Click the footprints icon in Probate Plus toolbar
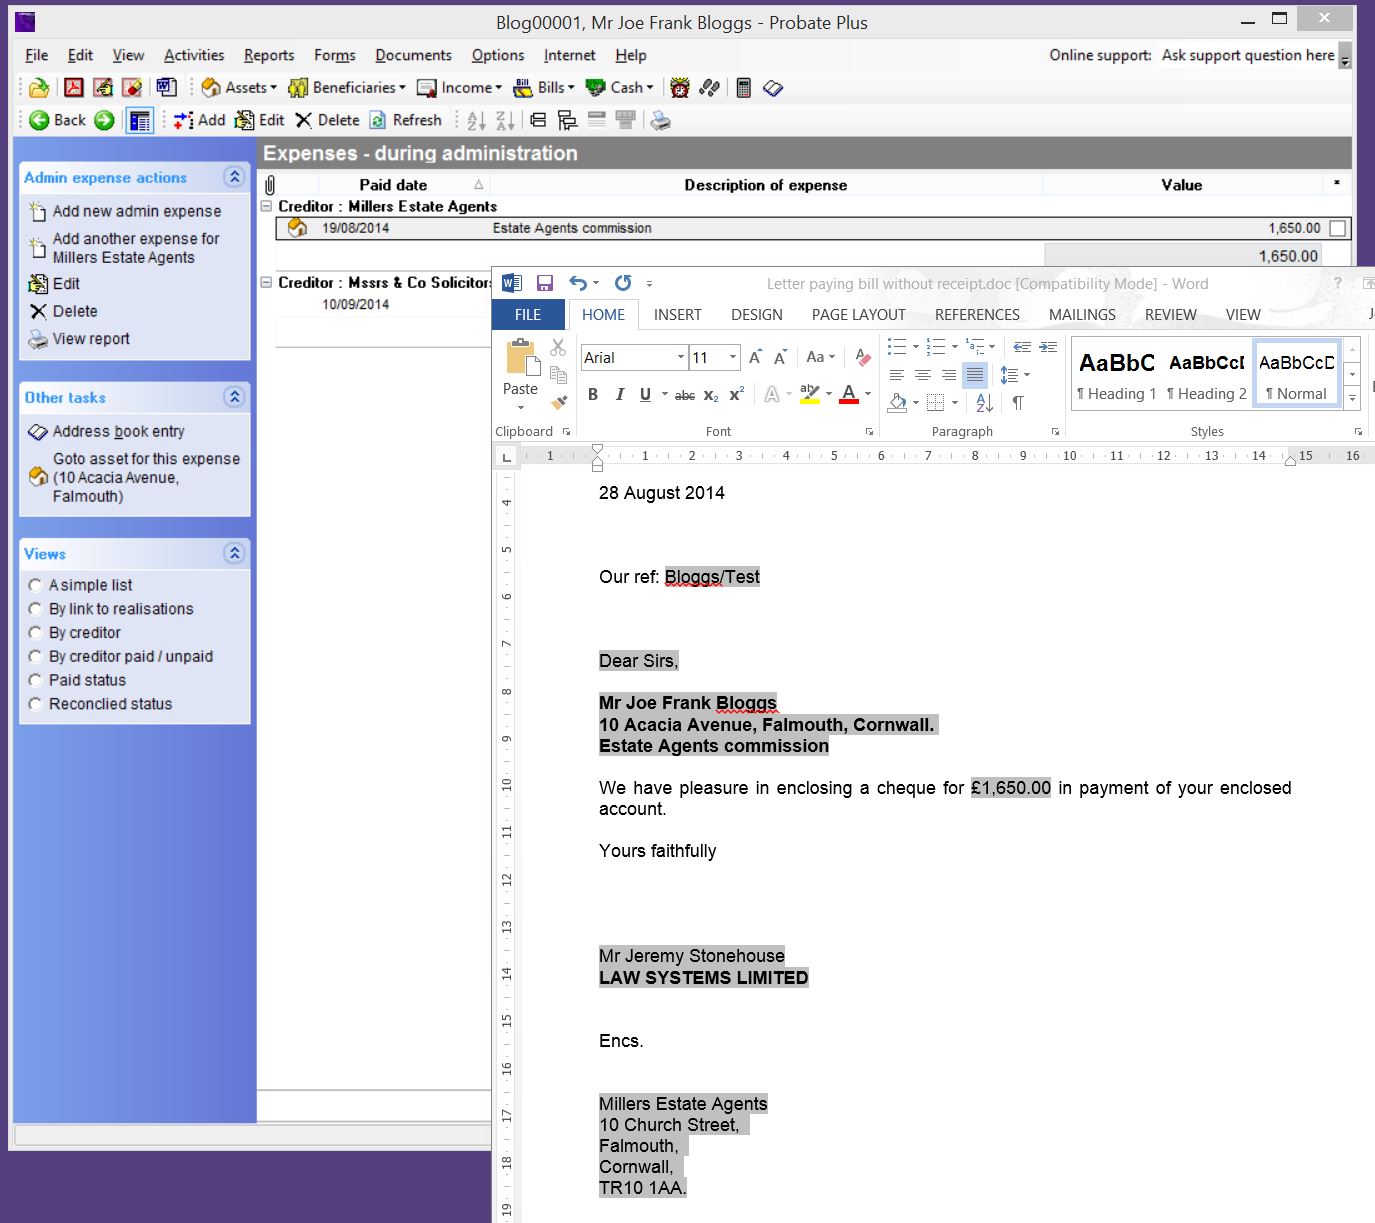 [710, 88]
